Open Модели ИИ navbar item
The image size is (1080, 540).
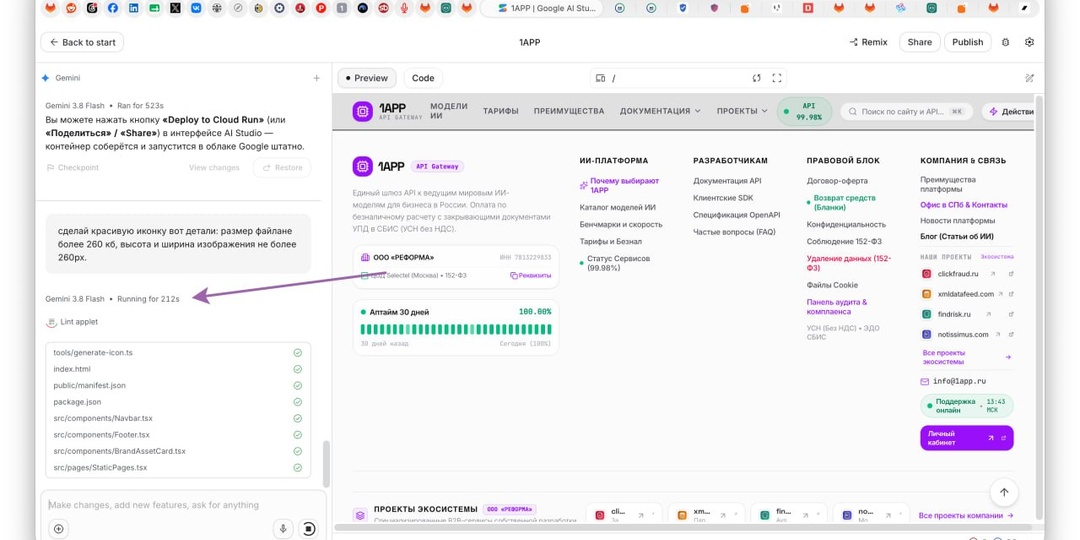pos(449,111)
